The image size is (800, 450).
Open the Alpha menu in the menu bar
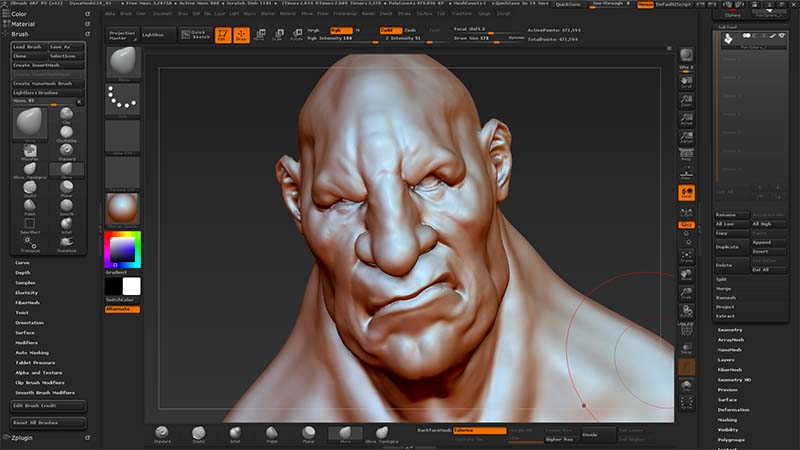coord(111,14)
